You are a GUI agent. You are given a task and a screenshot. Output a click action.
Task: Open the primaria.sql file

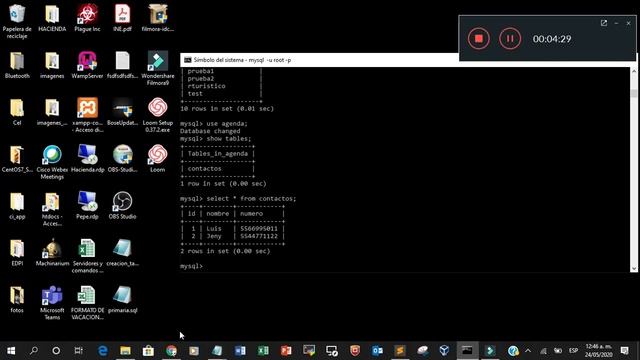point(122,300)
